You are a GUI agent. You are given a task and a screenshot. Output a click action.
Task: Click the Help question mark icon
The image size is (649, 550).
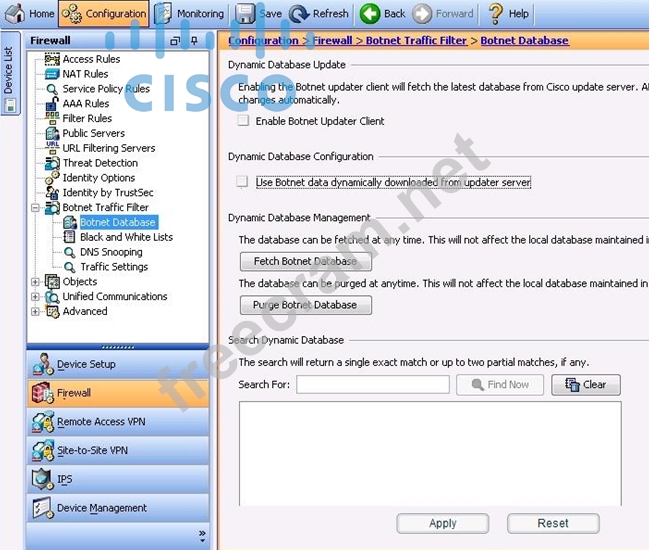pyautogui.click(x=495, y=14)
